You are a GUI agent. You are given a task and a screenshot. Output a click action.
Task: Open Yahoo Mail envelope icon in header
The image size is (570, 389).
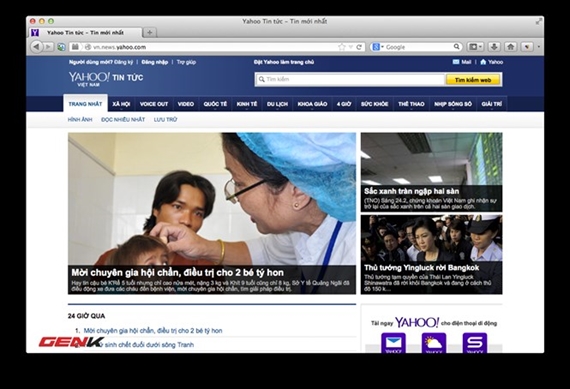coord(455,62)
